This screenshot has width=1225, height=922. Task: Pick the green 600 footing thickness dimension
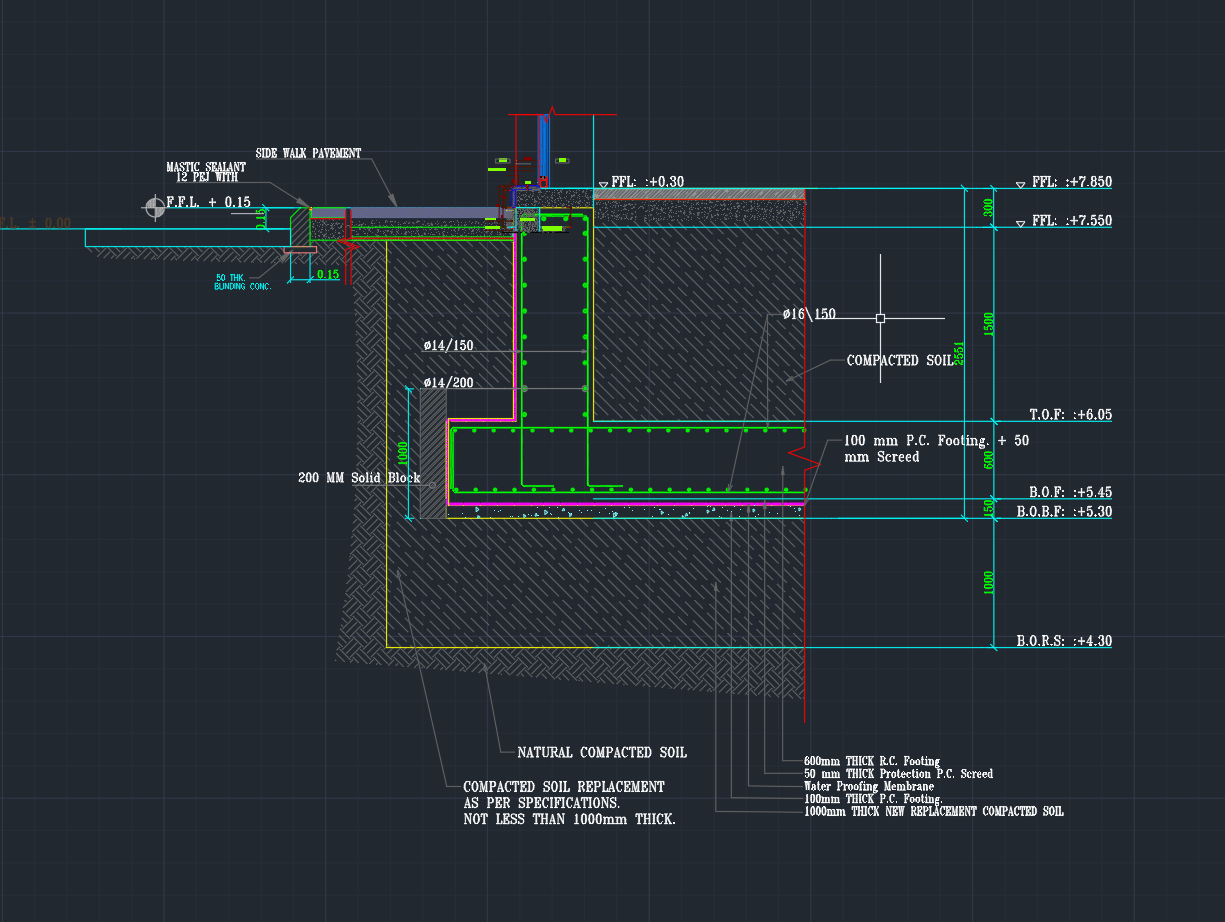[989, 459]
